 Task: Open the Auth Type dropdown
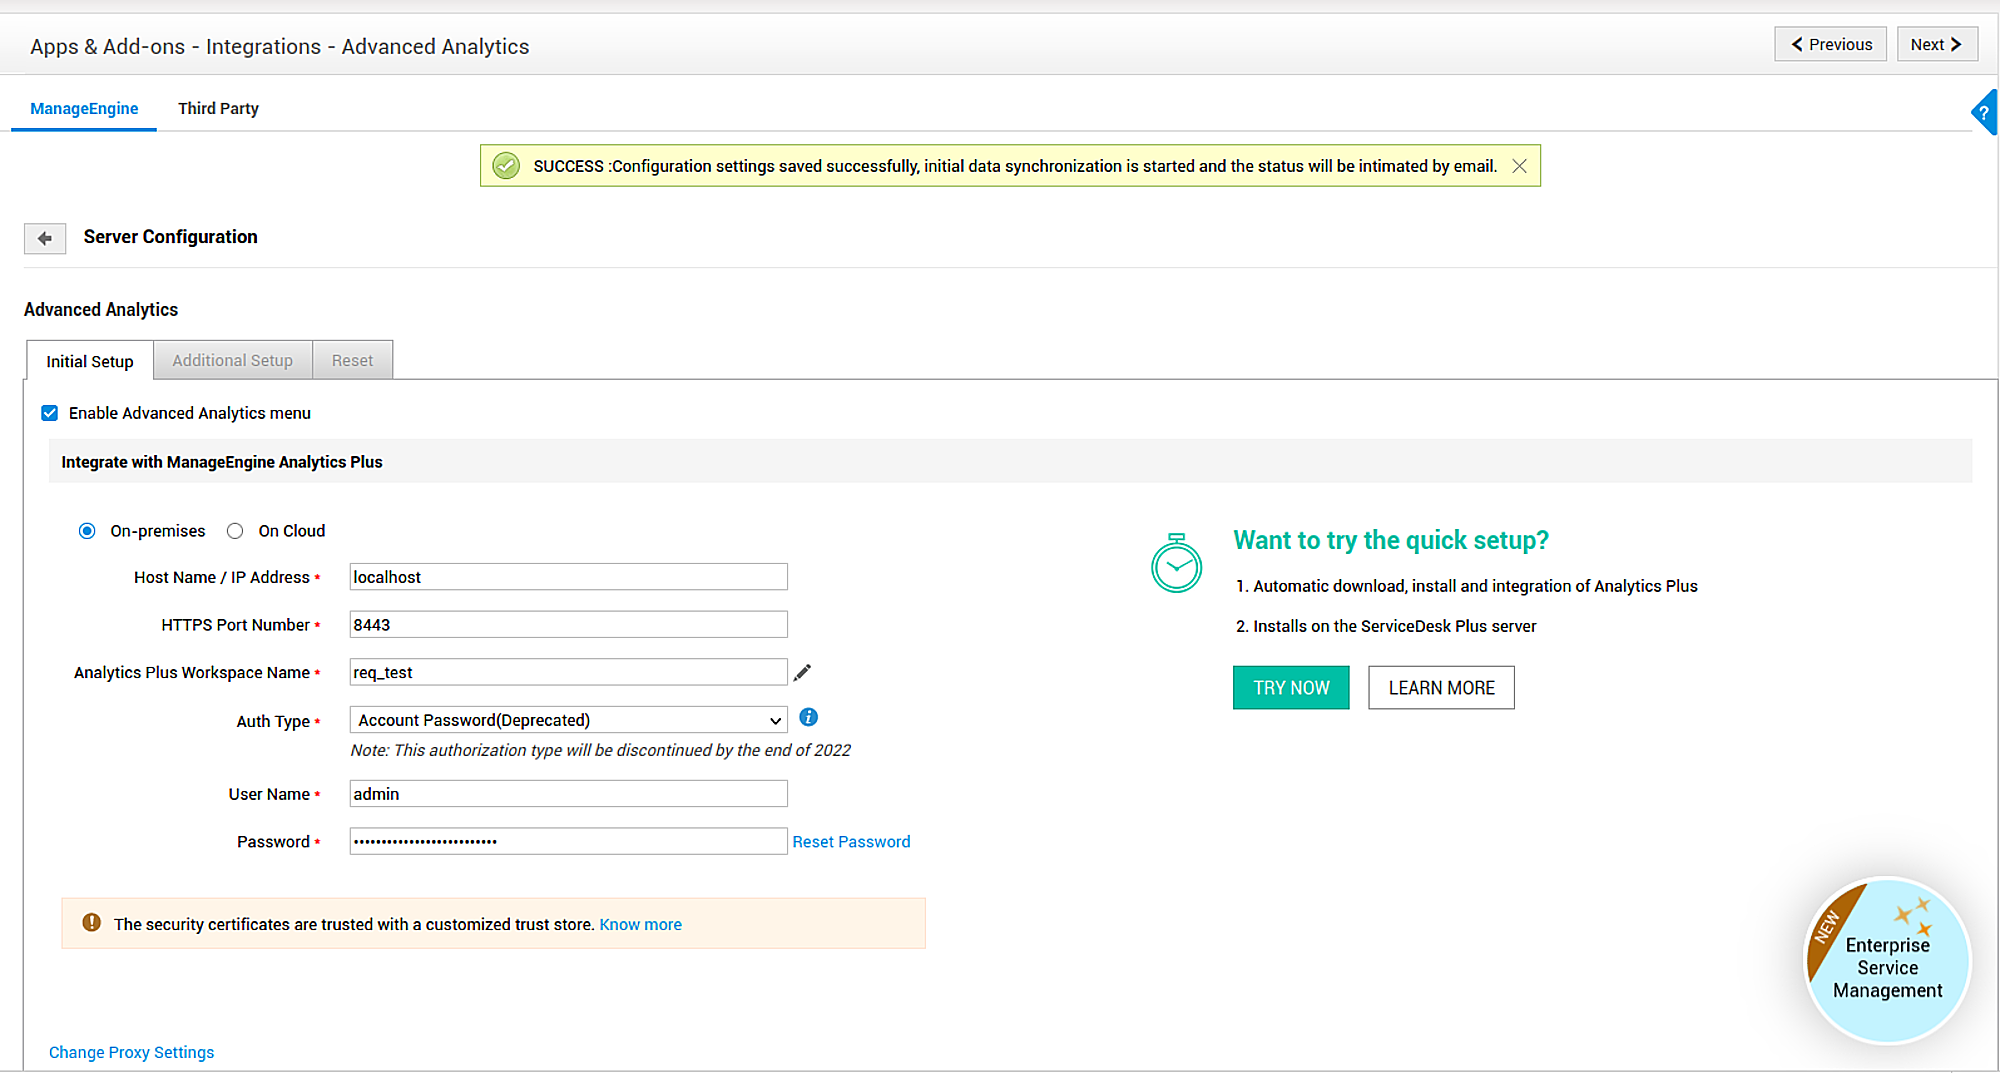tap(568, 720)
